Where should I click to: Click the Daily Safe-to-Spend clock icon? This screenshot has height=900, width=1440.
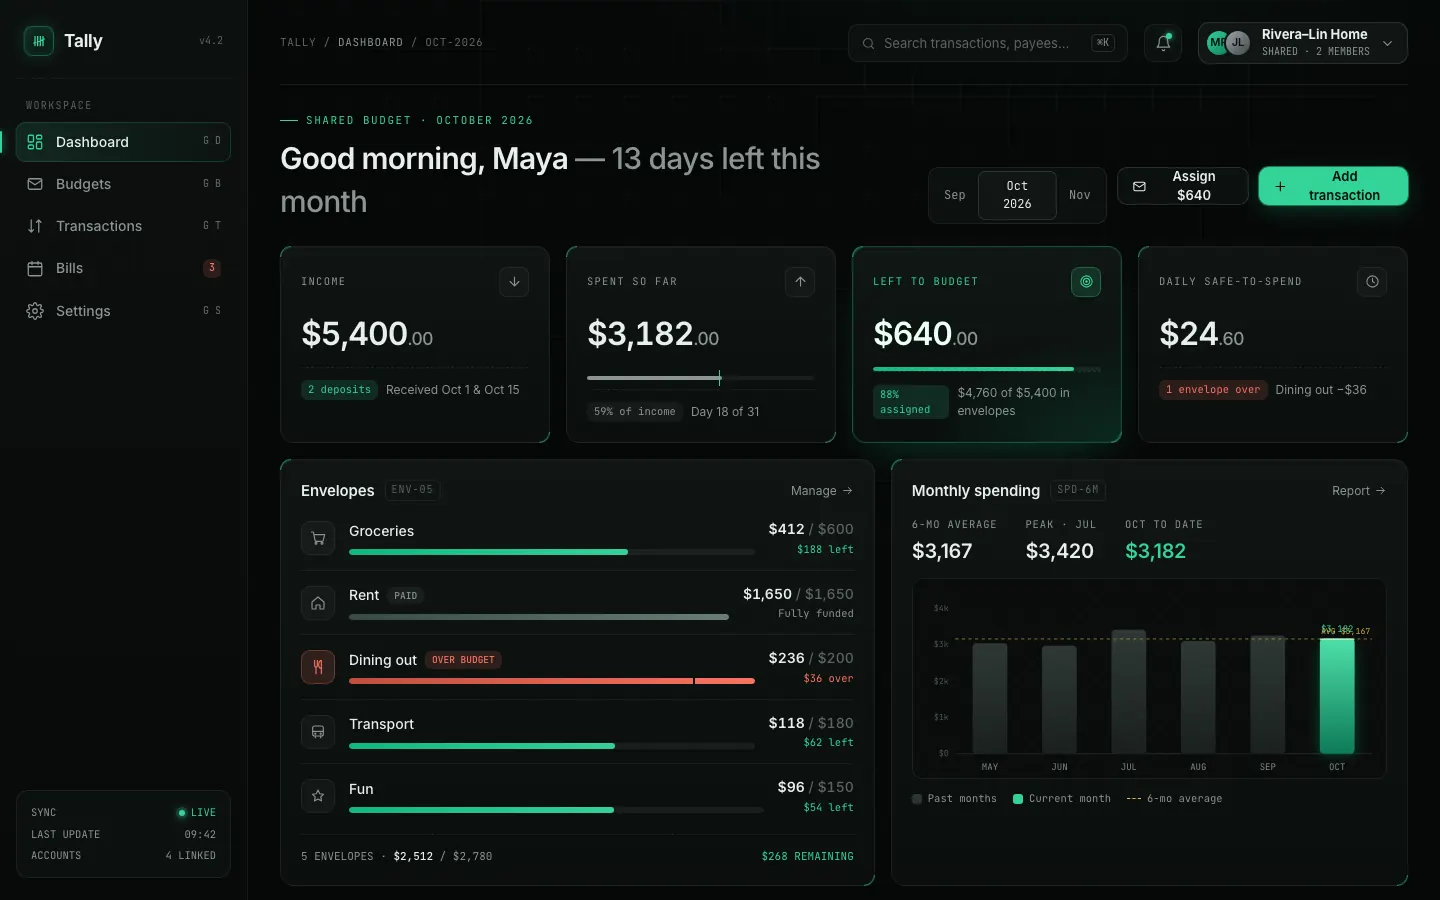pyautogui.click(x=1372, y=282)
